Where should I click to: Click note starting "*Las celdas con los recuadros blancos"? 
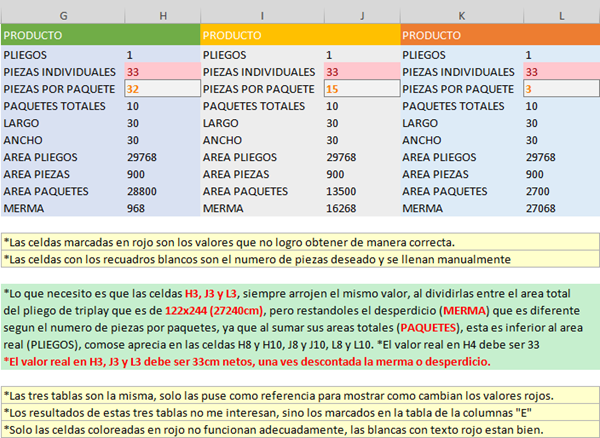(300, 259)
